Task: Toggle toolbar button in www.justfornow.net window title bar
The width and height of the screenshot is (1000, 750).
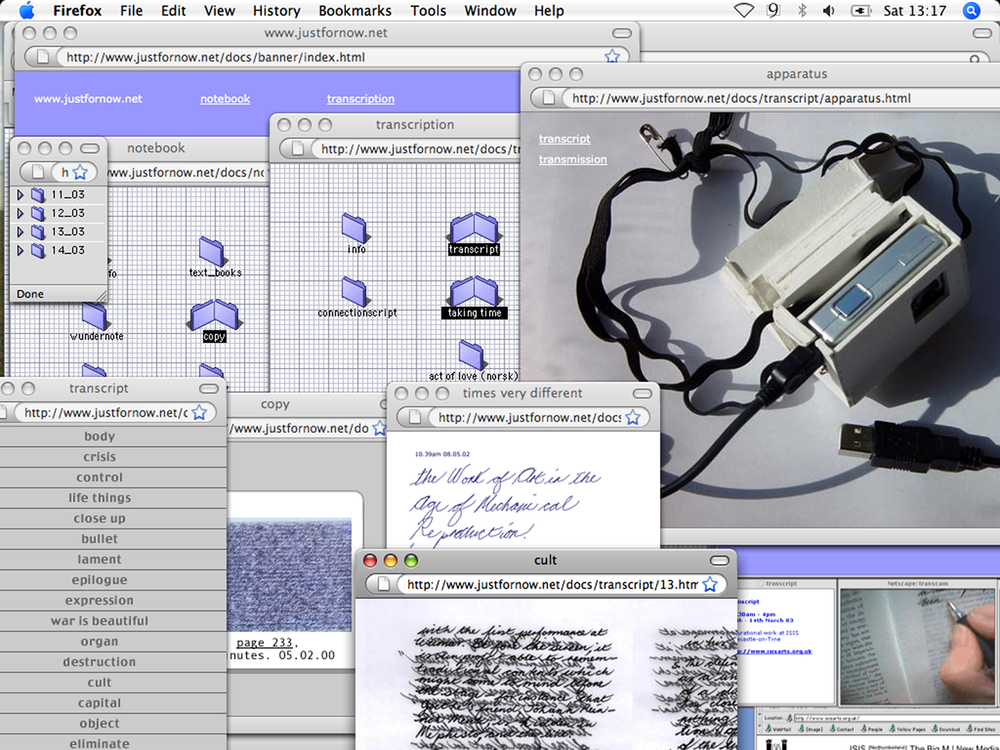Action: coord(622,33)
